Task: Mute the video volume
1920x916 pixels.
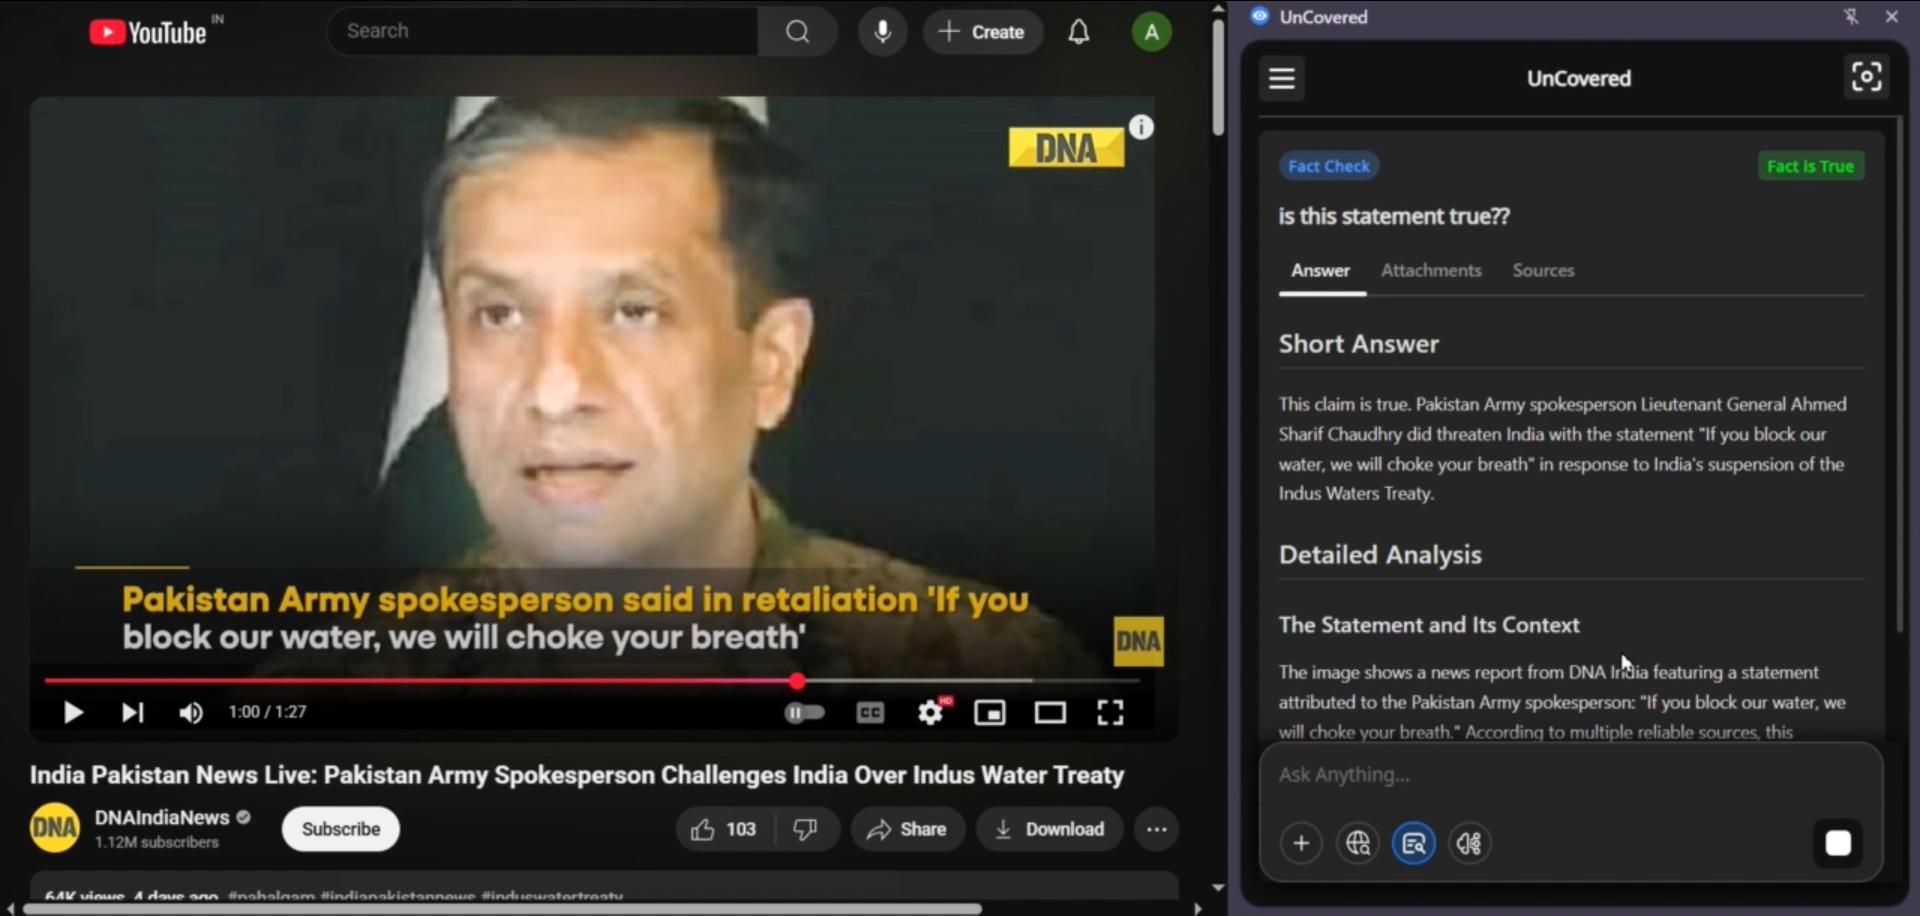Action: coord(190,712)
